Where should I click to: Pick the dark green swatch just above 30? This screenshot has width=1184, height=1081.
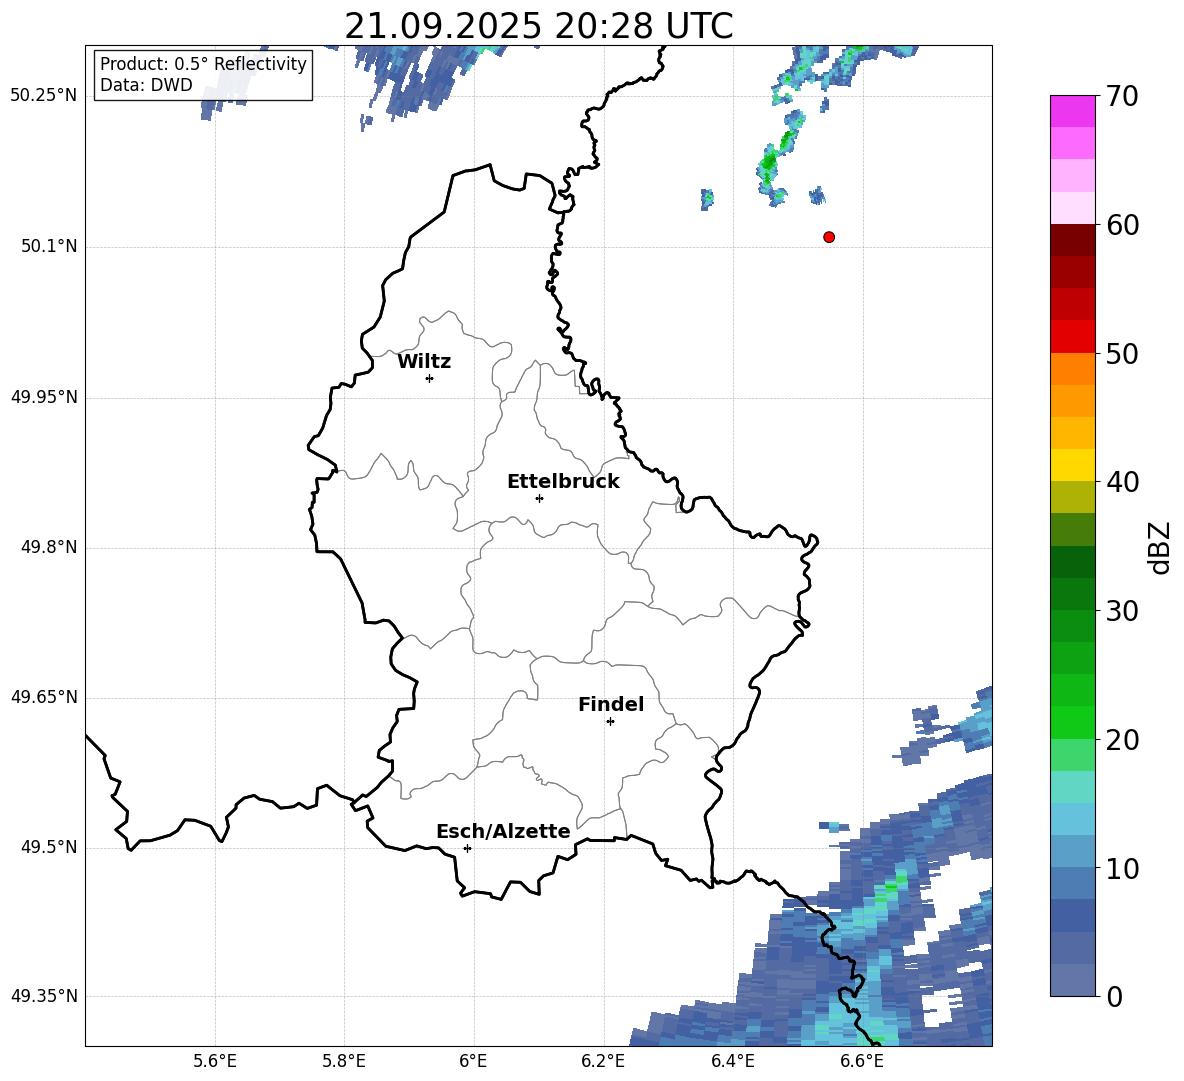(x=1073, y=594)
